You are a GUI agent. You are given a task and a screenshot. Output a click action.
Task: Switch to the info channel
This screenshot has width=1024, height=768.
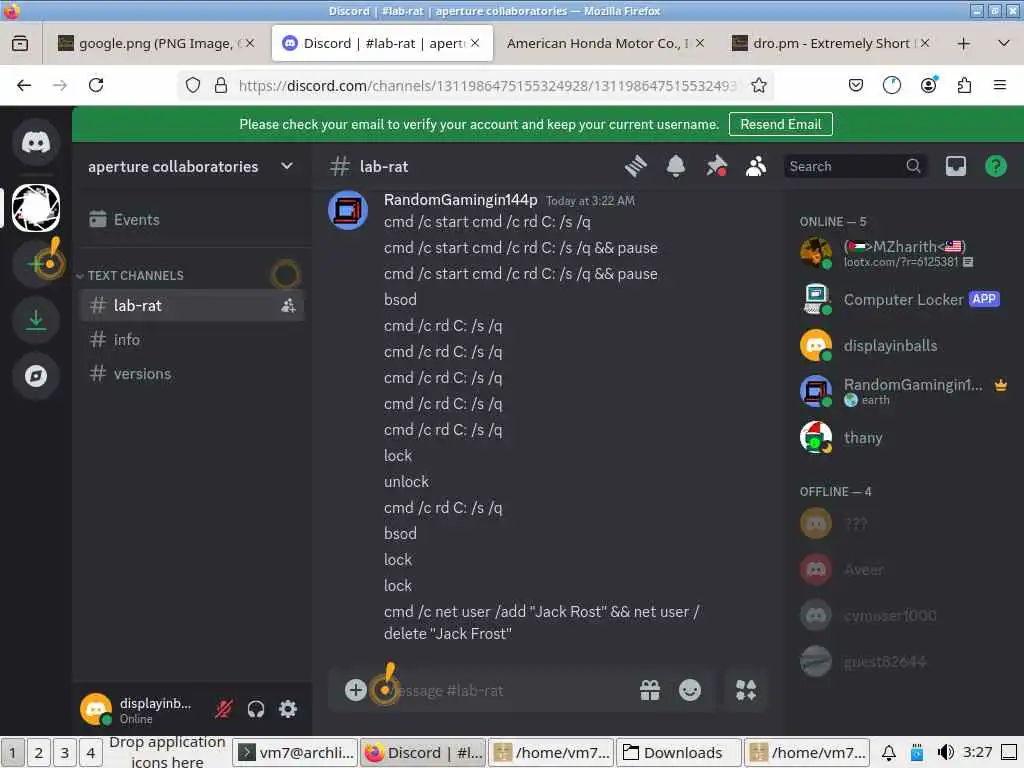(192, 340)
